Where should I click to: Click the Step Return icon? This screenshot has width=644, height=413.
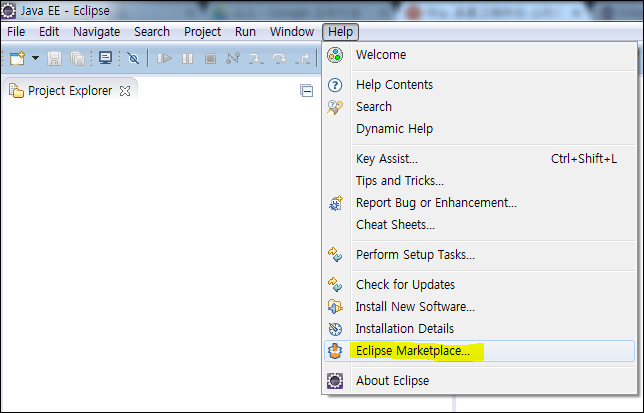tap(302, 59)
